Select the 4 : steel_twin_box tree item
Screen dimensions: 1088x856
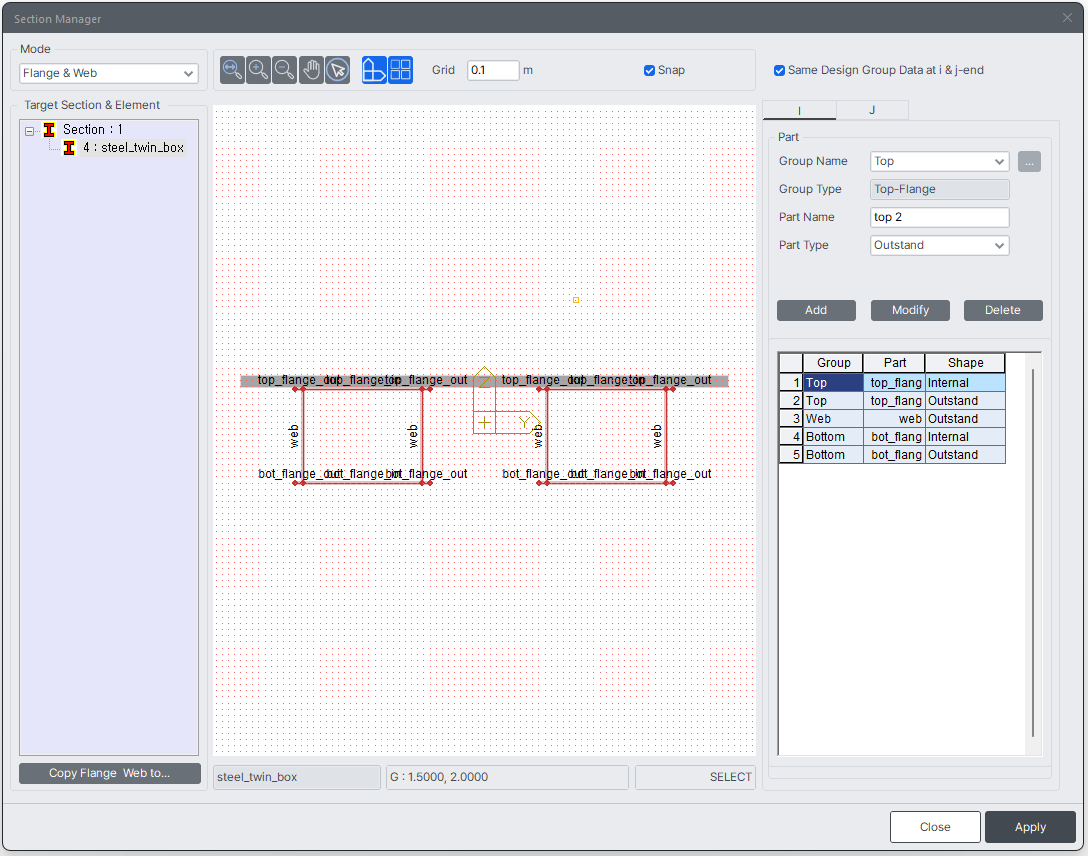pyautogui.click(x=133, y=148)
